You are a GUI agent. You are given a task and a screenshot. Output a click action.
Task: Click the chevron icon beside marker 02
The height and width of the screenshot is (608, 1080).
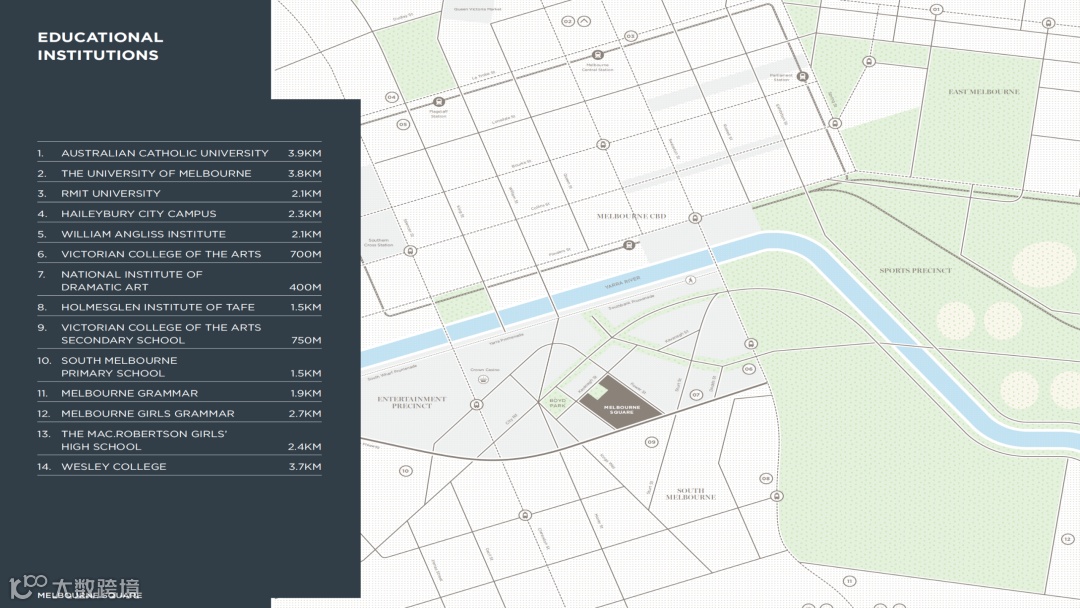point(584,21)
